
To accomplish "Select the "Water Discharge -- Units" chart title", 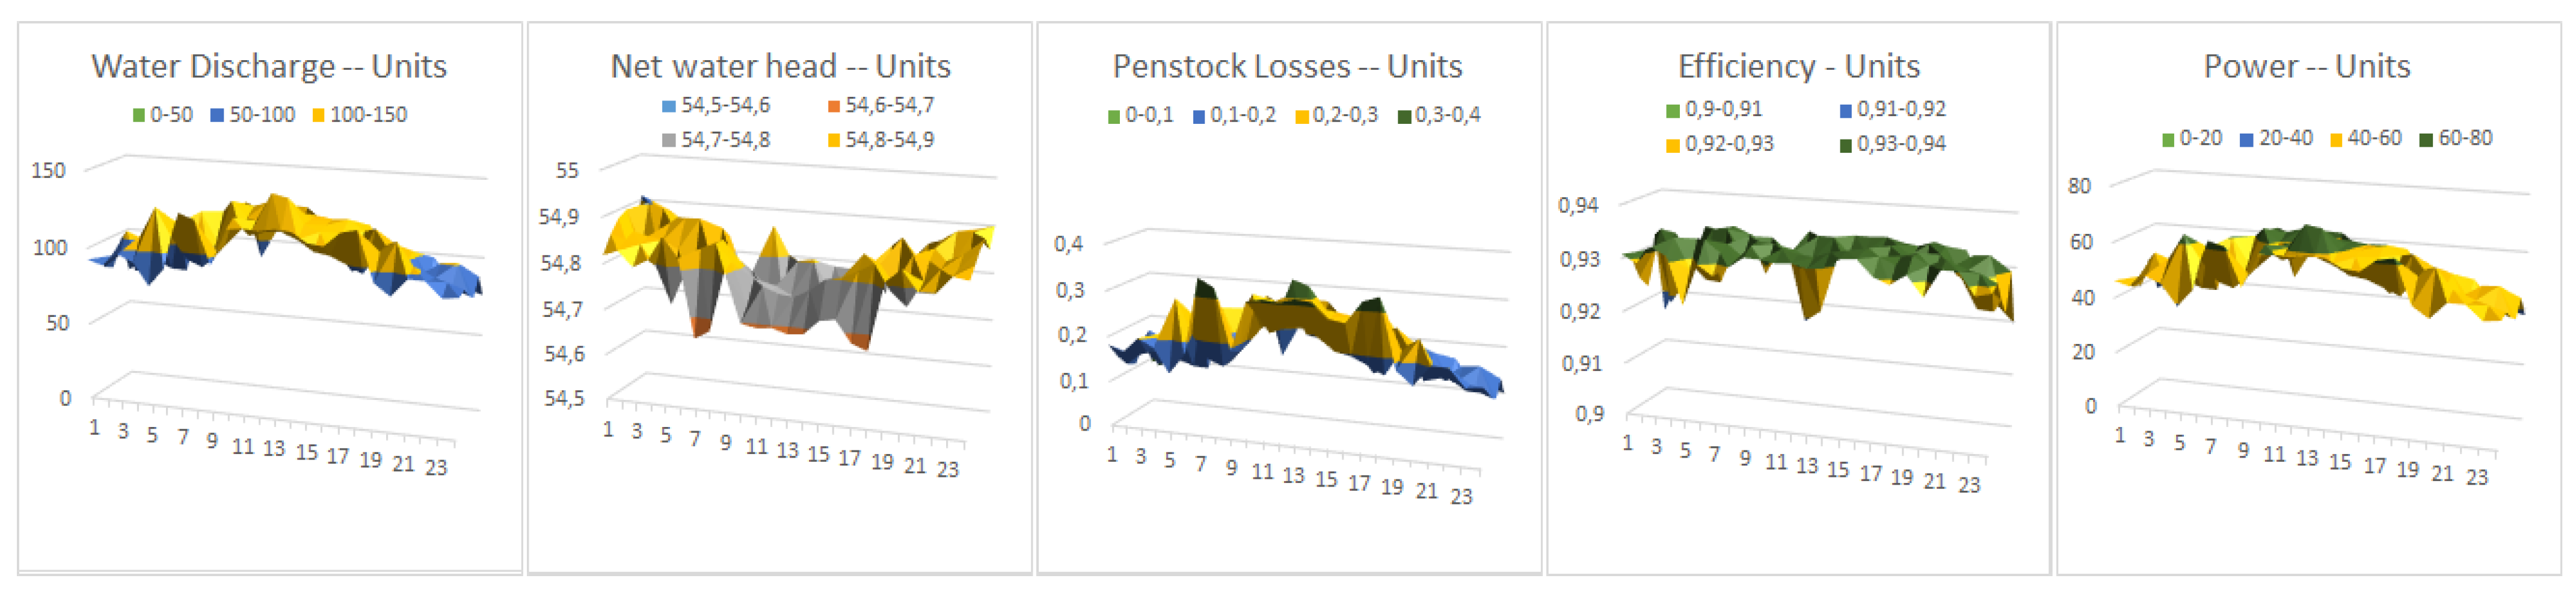I will pos(269,67).
